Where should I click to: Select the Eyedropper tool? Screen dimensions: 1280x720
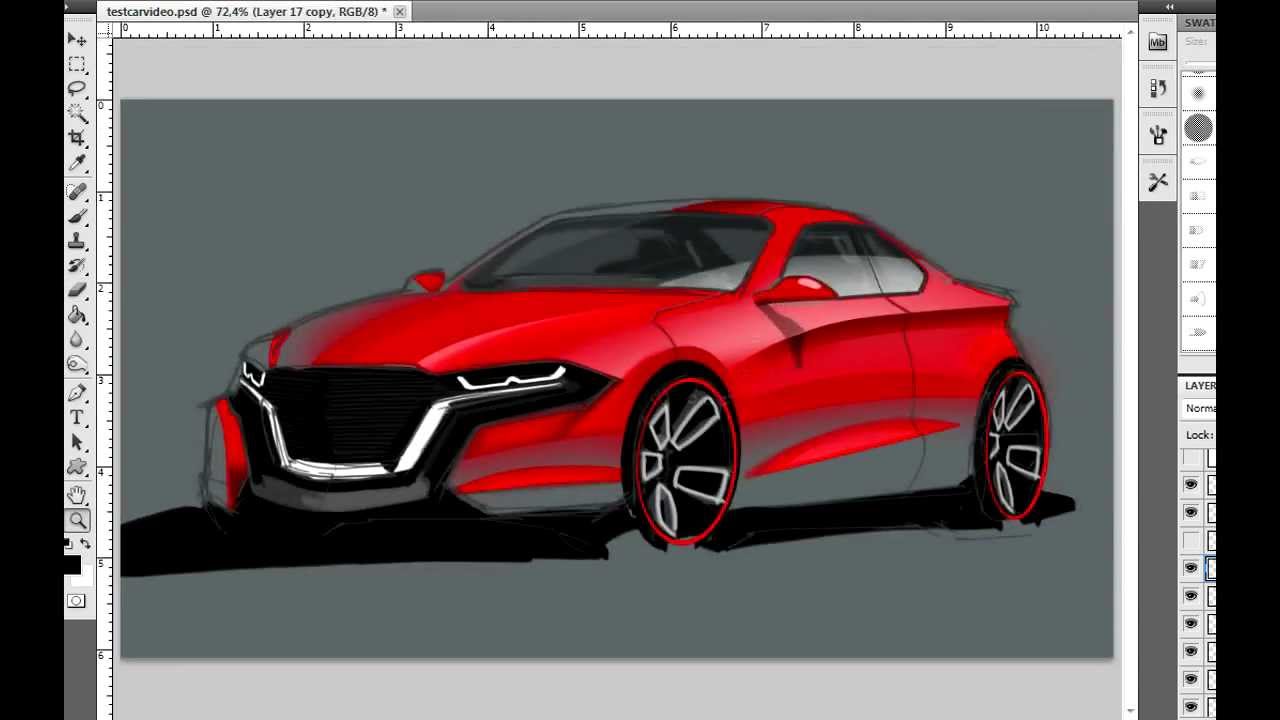click(x=77, y=163)
